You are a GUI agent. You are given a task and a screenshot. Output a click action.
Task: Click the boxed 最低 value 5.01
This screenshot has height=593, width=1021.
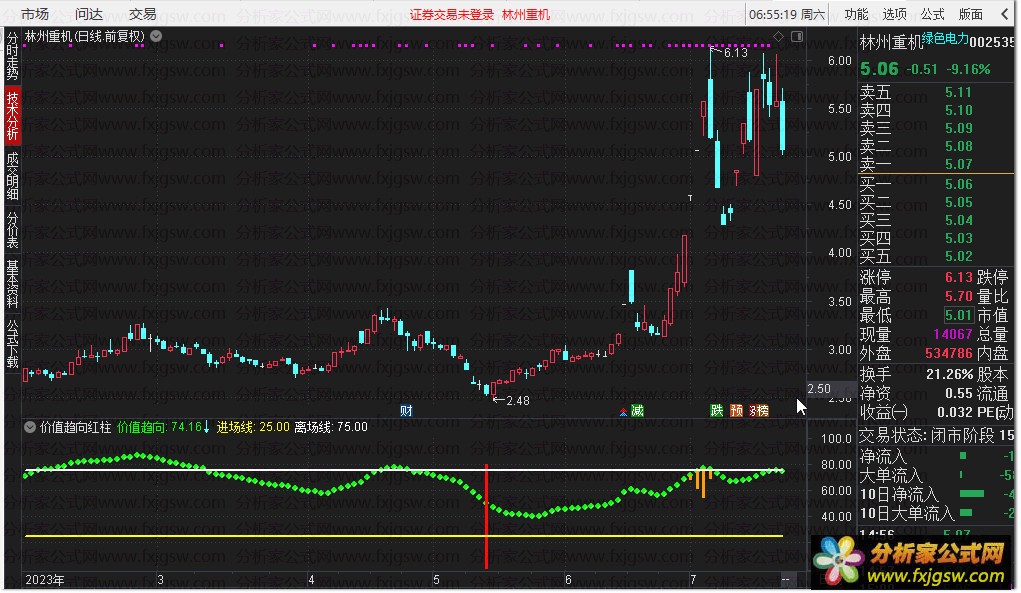point(958,316)
